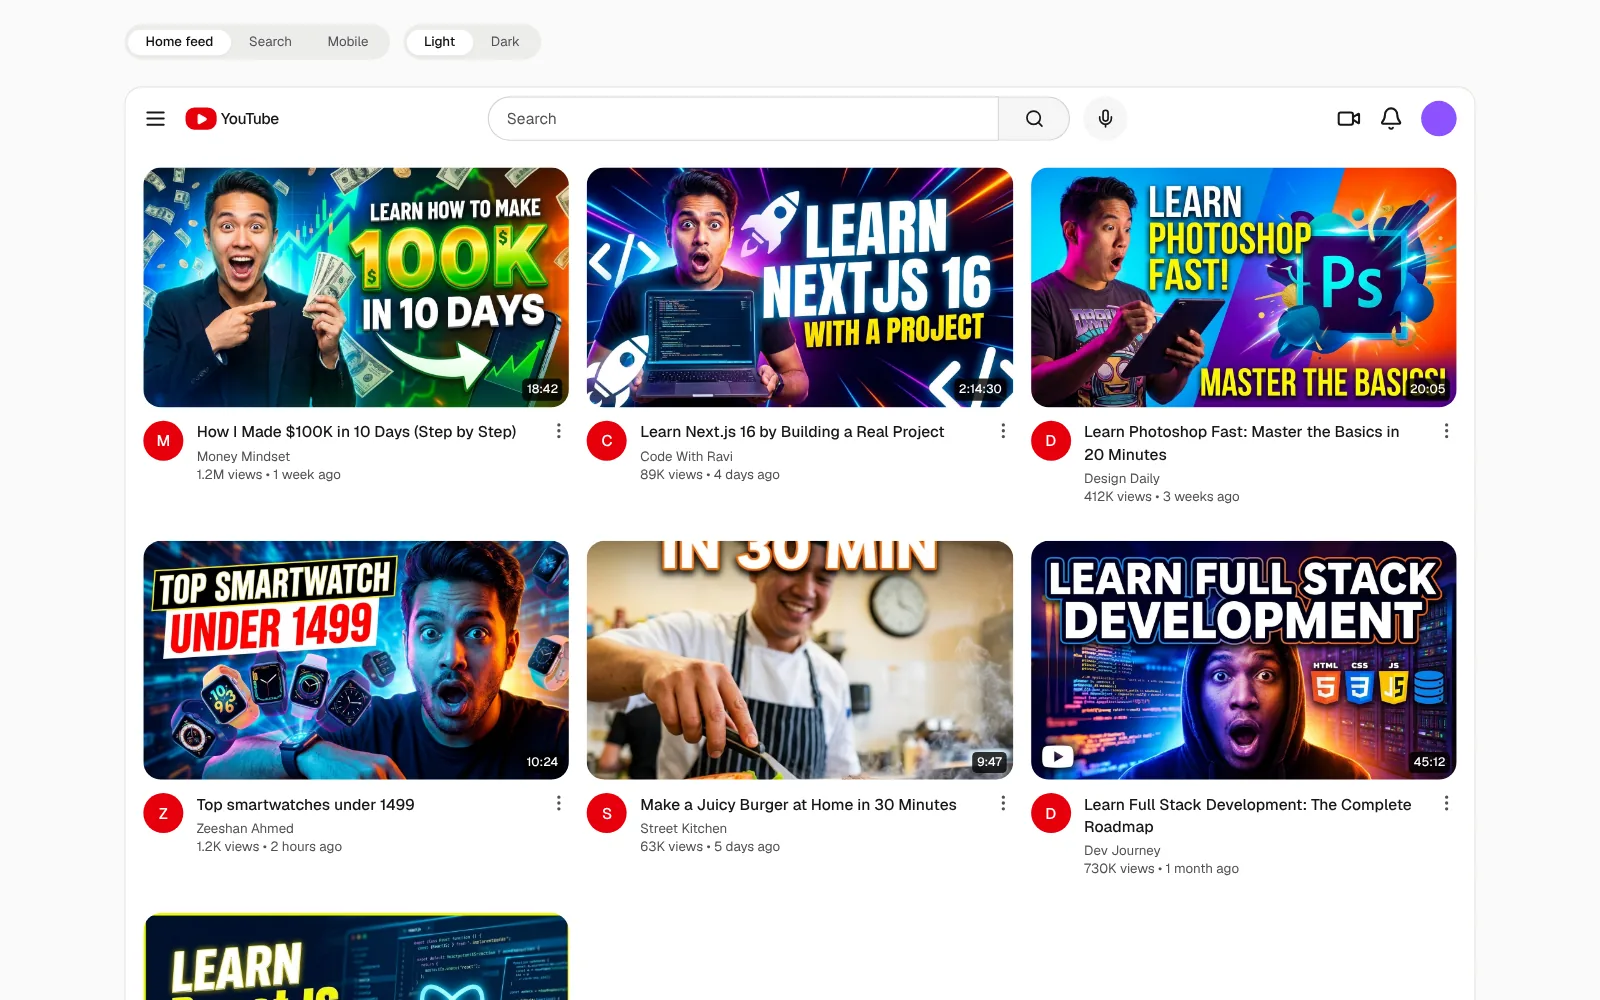Switch to Light theme
Viewport: 1600px width, 1000px height.
(439, 42)
